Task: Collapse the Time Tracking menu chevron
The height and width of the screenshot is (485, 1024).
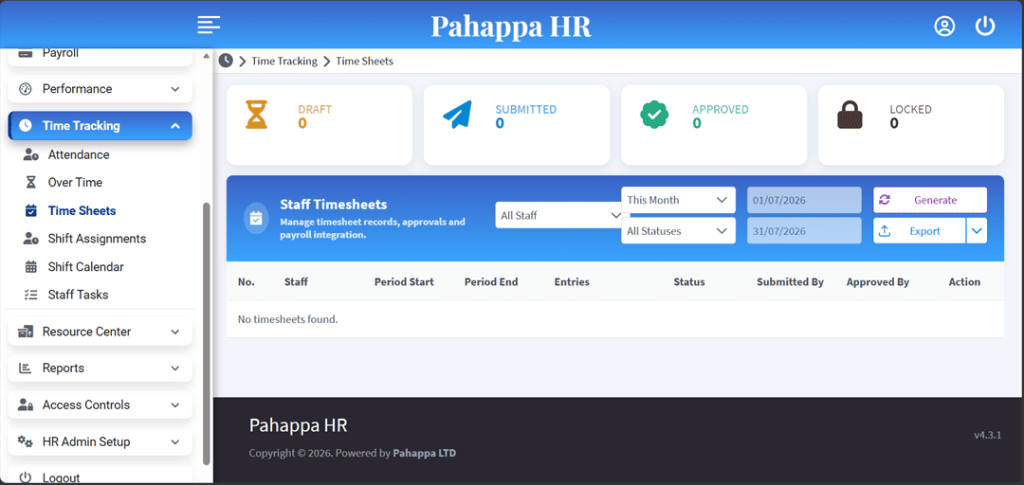Action: coord(175,126)
